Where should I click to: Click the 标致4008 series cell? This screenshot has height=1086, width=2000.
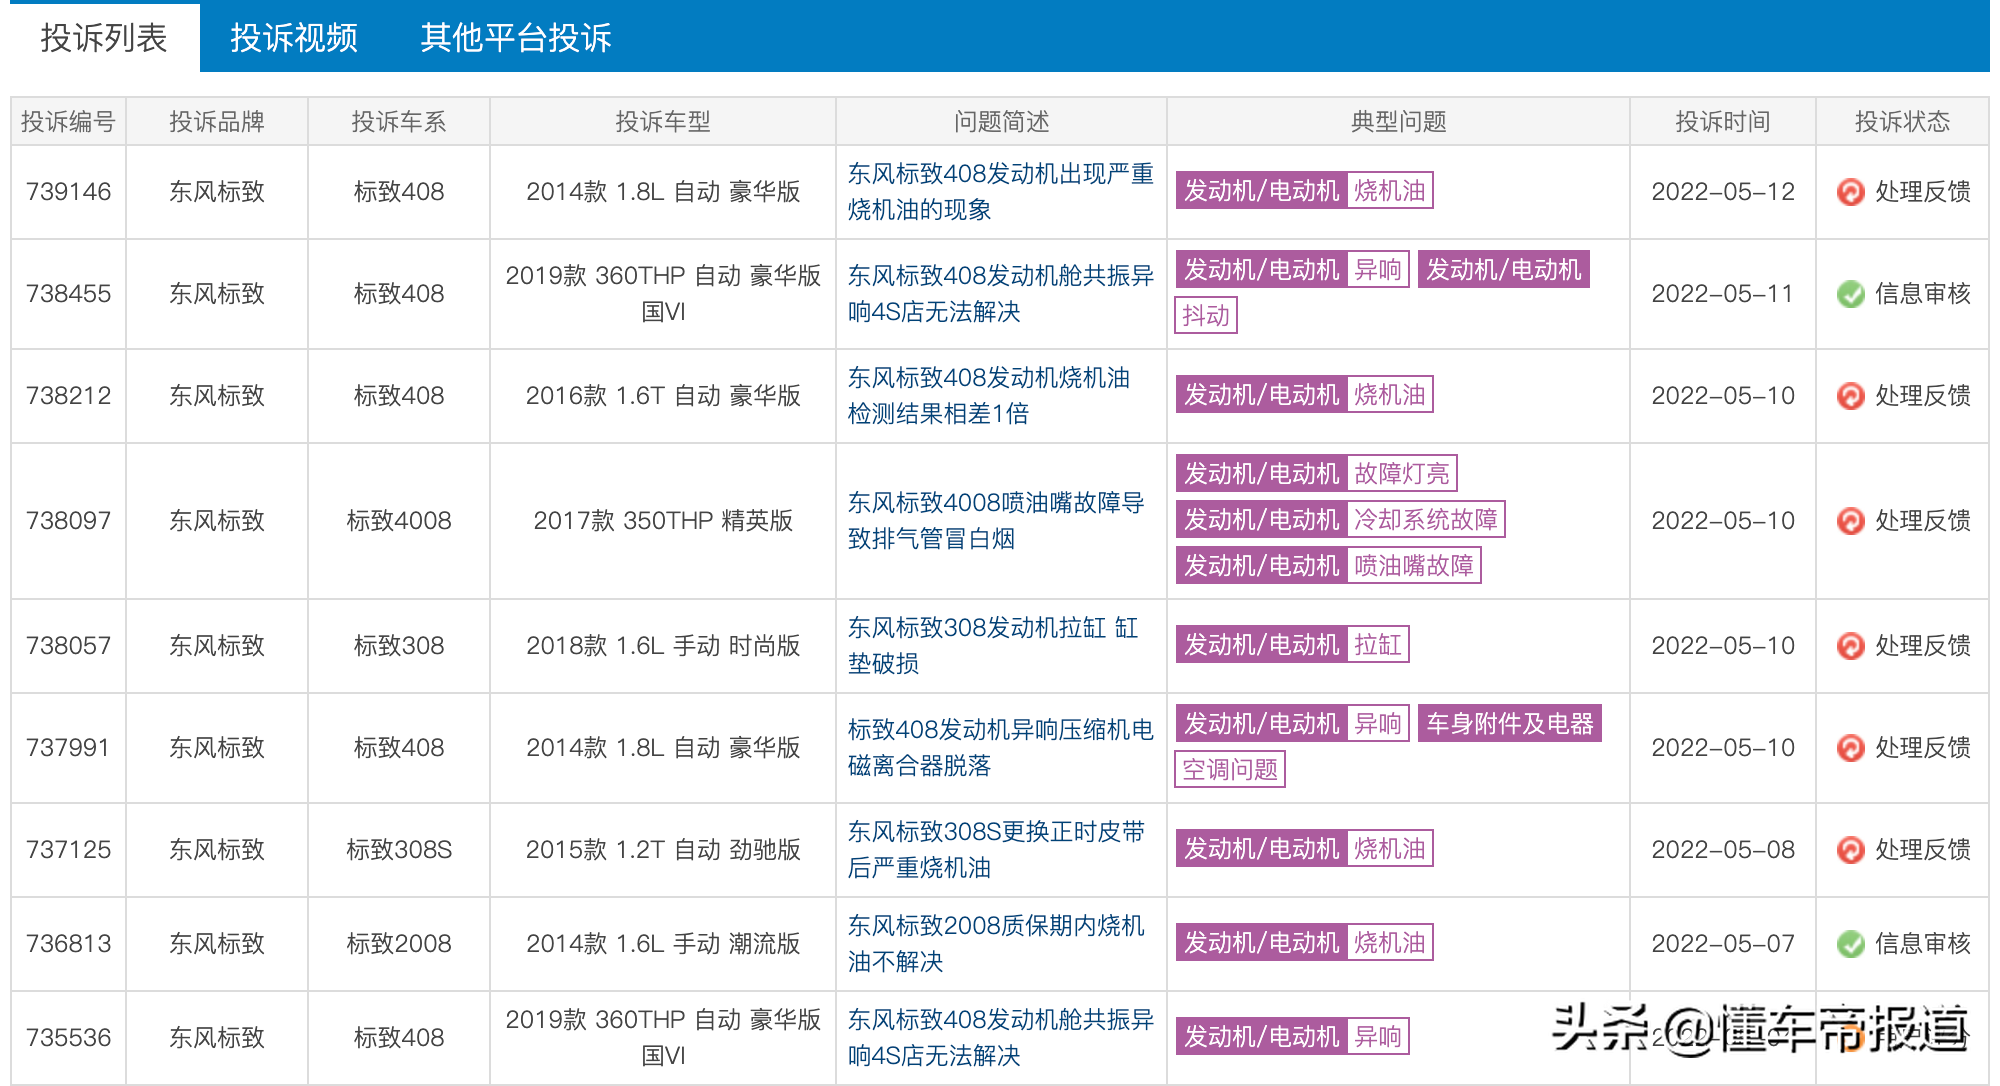398,521
